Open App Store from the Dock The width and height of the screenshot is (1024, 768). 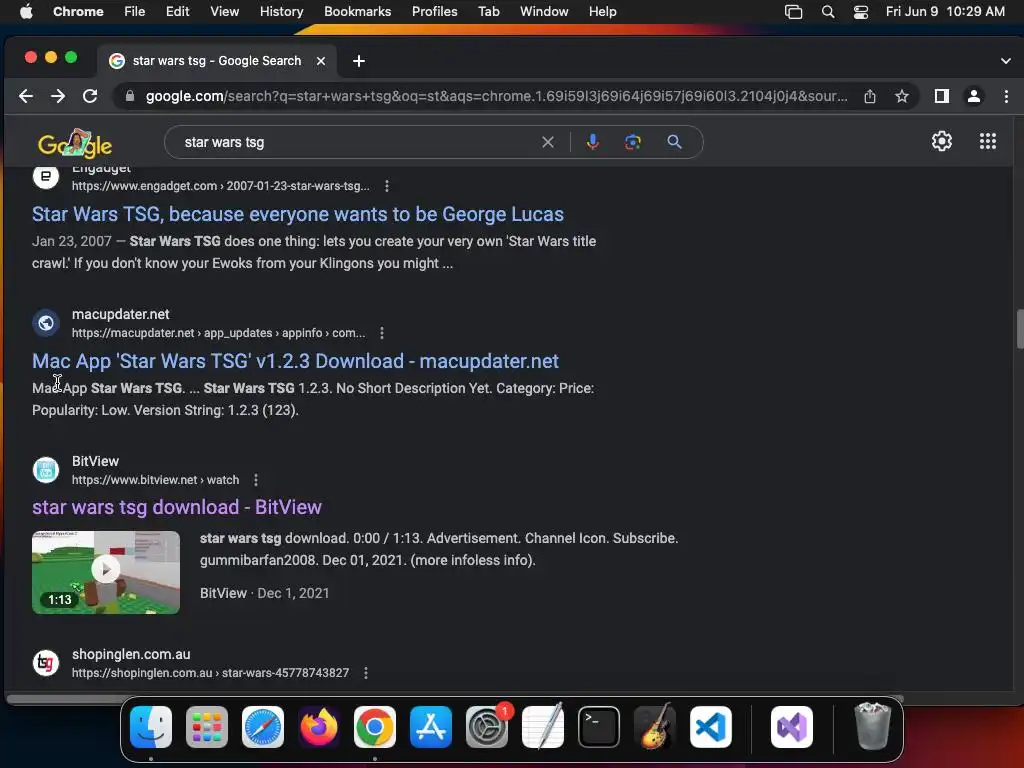(x=431, y=727)
